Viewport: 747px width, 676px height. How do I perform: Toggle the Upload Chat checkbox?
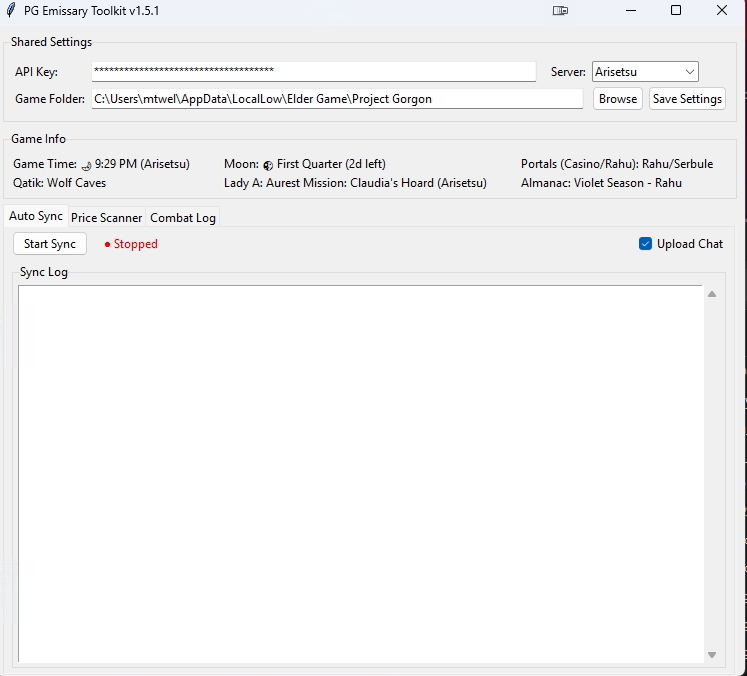point(645,244)
